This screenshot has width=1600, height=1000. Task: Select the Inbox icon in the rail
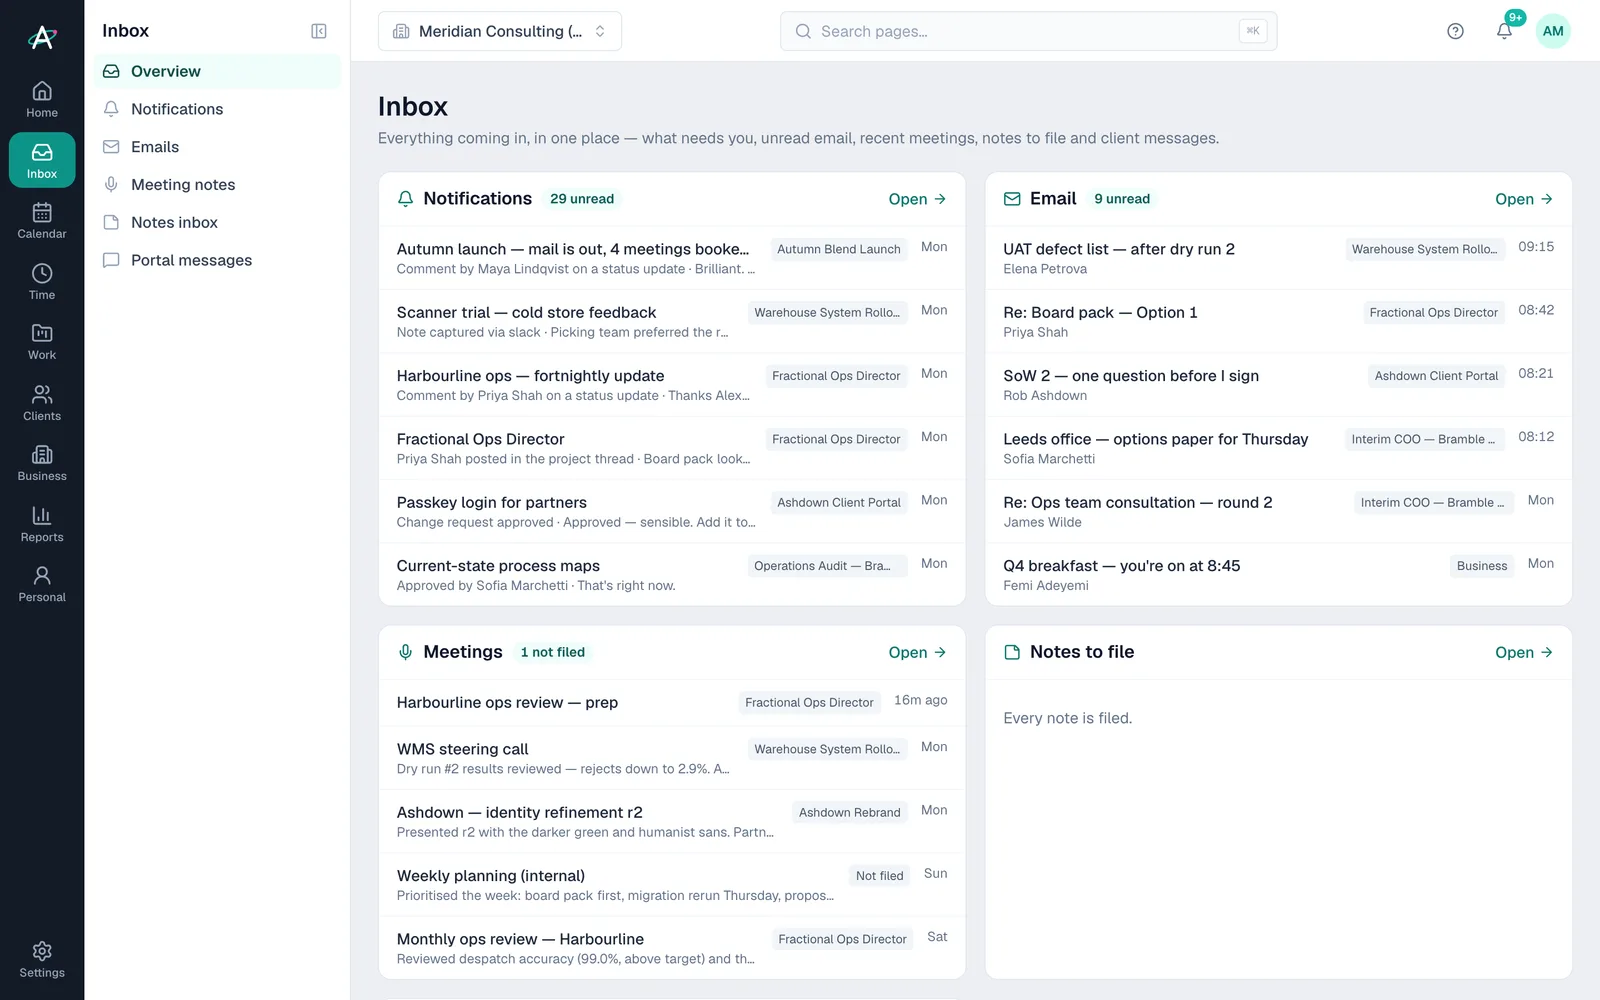42,160
